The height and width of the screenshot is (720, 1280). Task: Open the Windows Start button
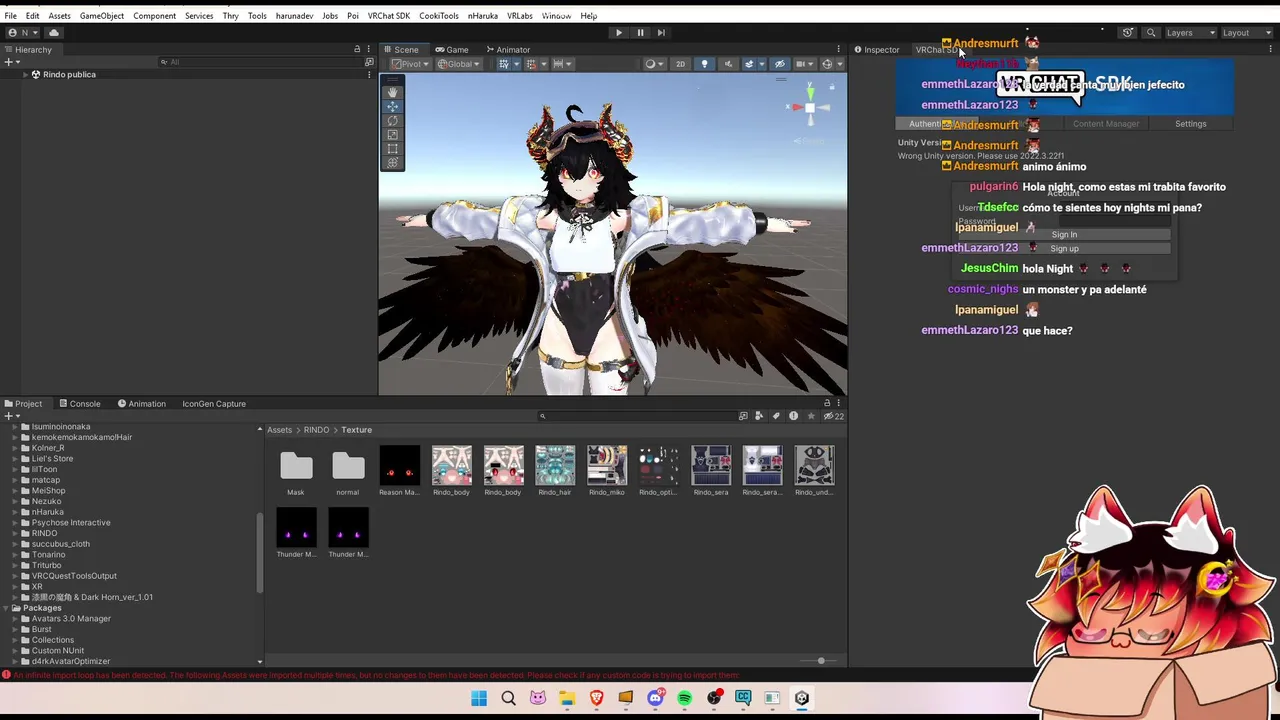479,698
